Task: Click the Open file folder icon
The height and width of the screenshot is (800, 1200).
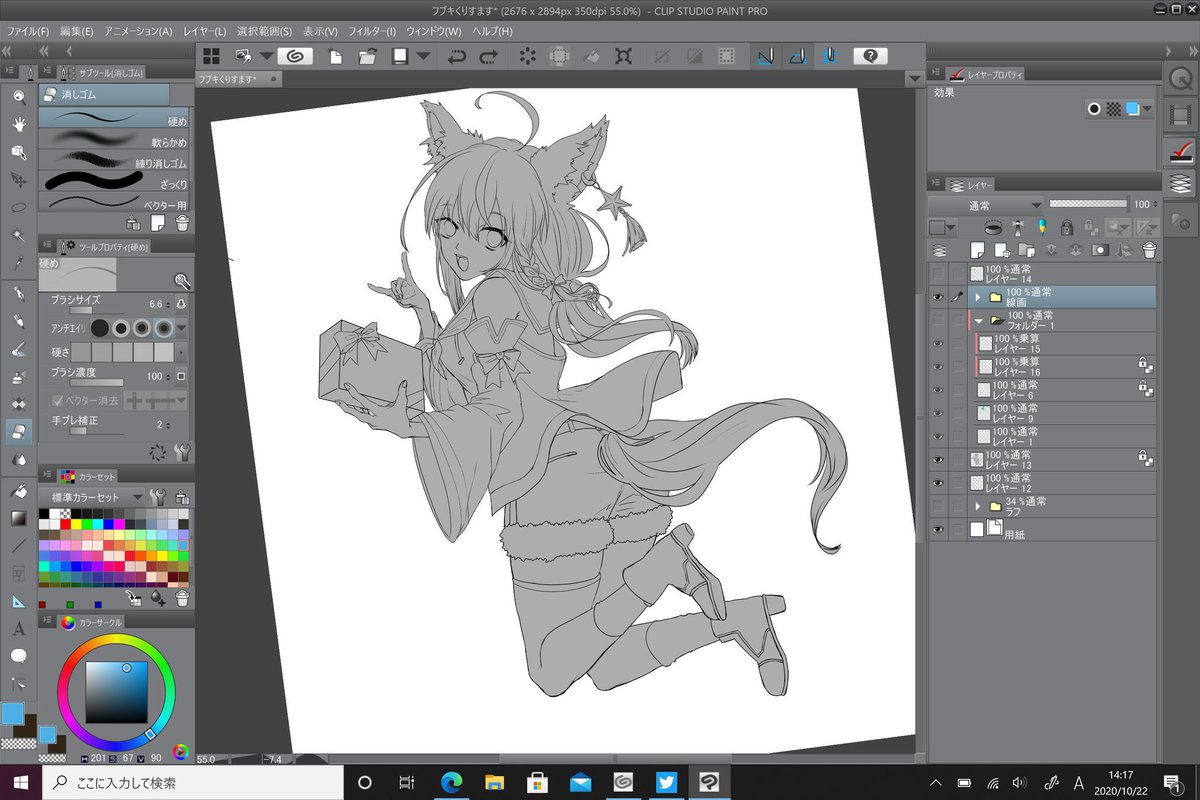Action: pyautogui.click(x=367, y=57)
